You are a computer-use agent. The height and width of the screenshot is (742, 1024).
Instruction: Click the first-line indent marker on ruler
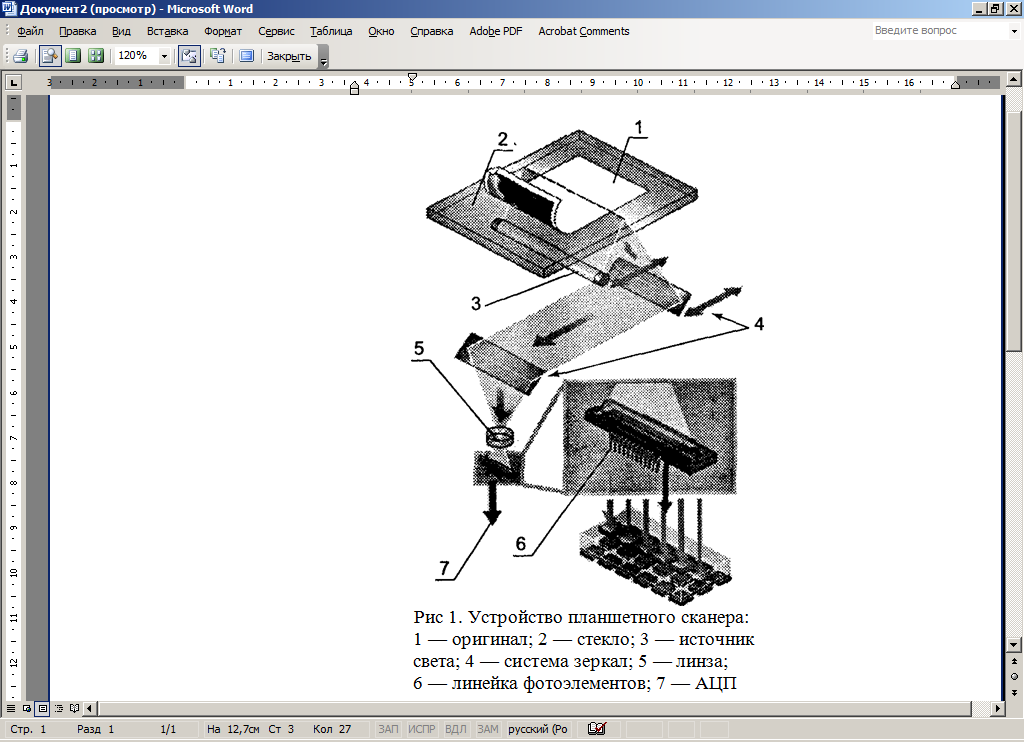[x=412, y=76]
